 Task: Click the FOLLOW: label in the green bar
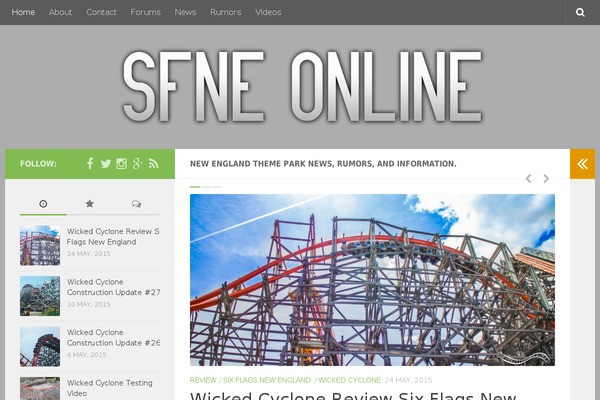point(38,164)
